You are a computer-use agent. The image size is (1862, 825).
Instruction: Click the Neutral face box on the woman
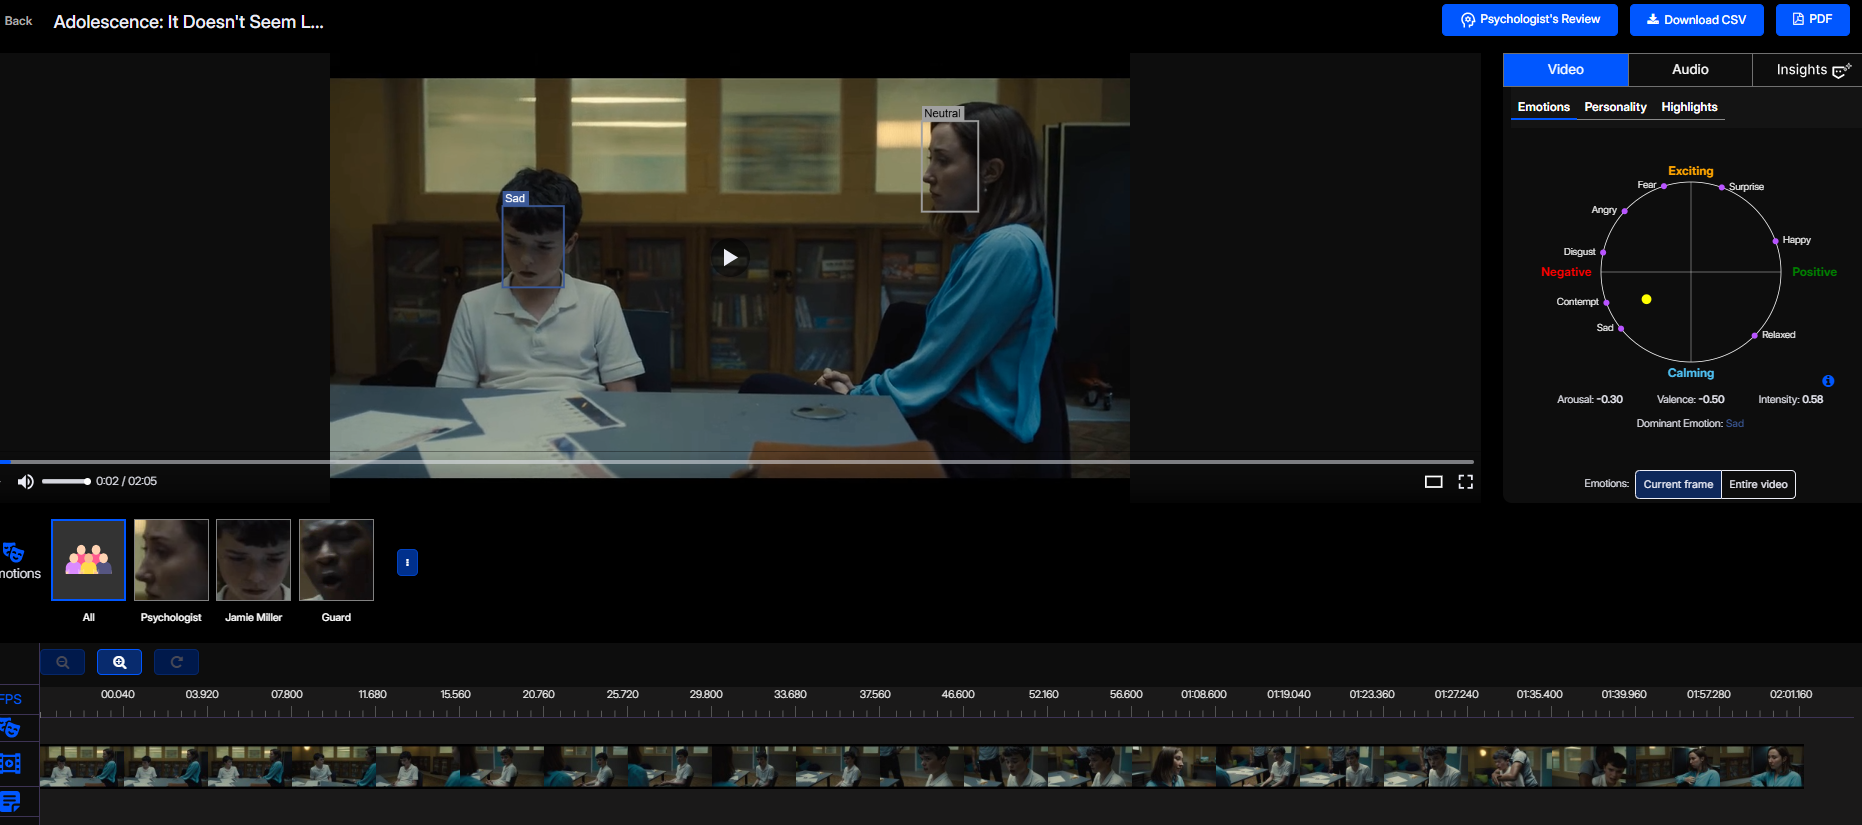[949, 166]
